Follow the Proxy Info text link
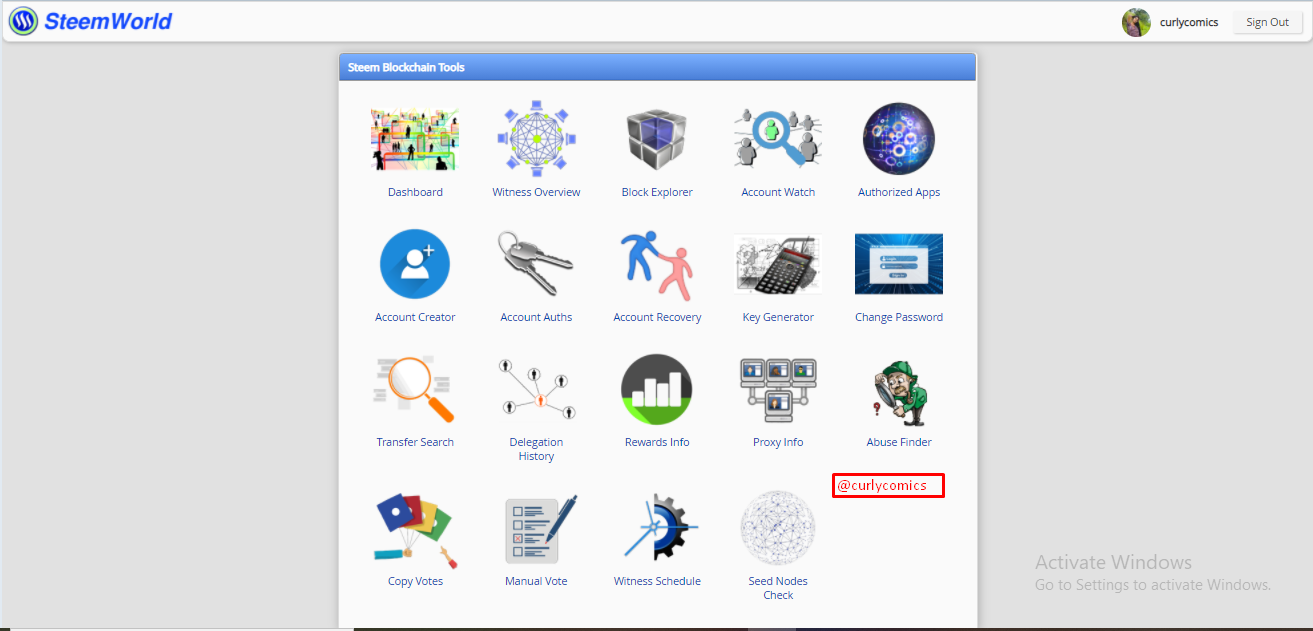Image resolution: width=1313 pixels, height=631 pixels. coord(778,442)
